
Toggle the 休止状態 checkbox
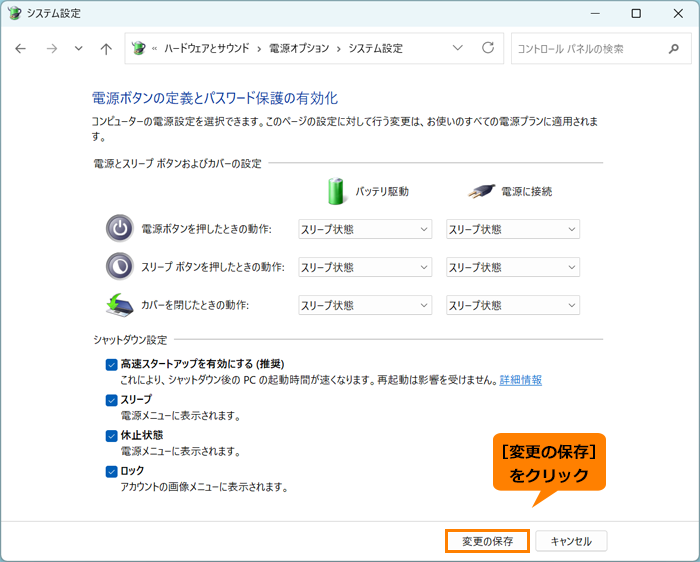[111, 436]
